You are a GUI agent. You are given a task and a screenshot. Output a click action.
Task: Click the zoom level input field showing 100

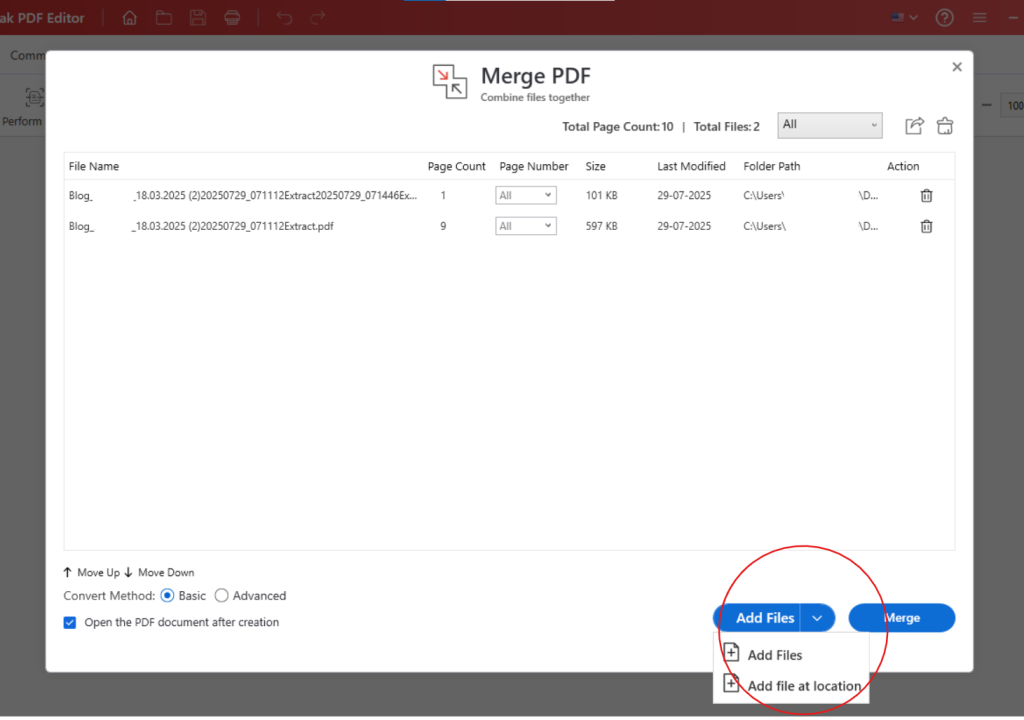(1014, 104)
